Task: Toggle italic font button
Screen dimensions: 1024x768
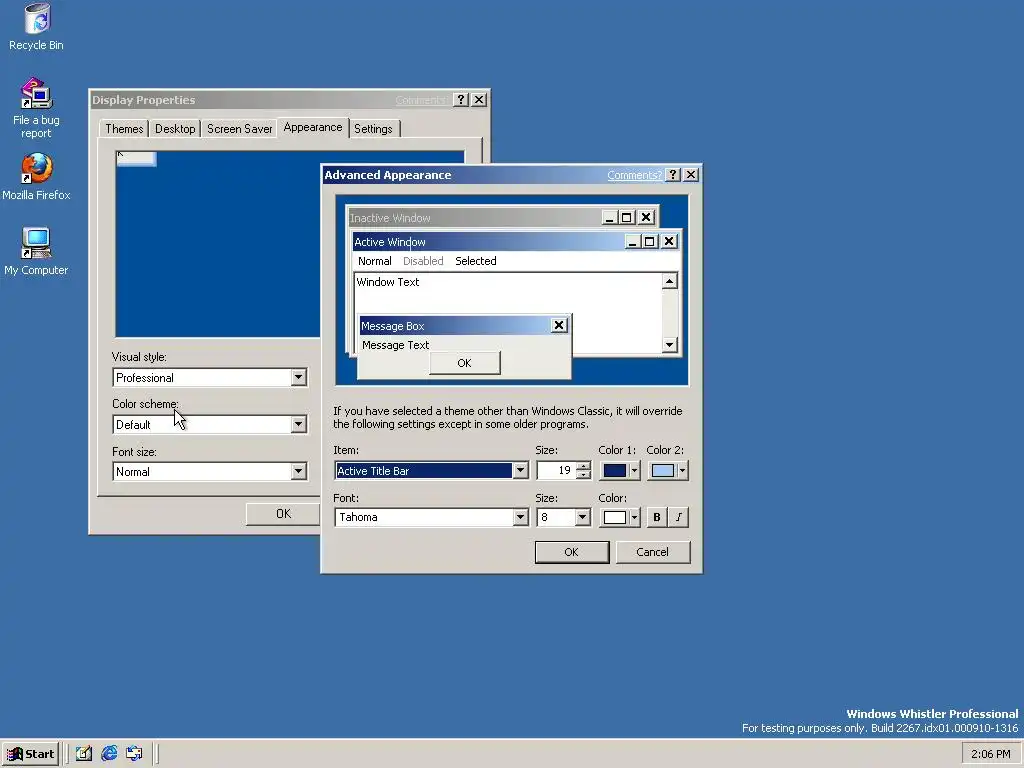Action: coord(679,517)
